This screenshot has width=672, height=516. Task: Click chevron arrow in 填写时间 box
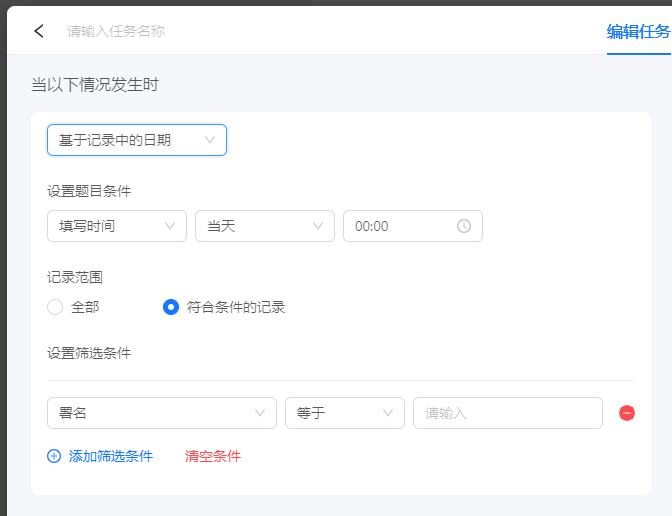(x=170, y=226)
